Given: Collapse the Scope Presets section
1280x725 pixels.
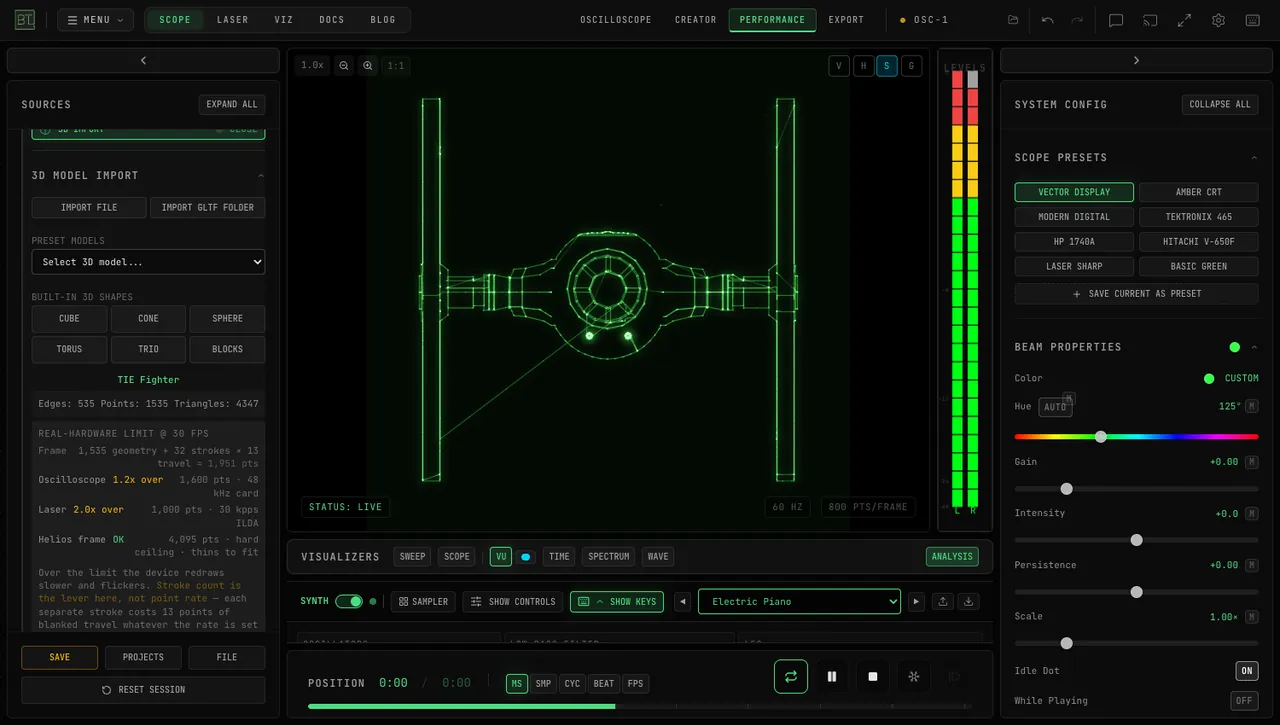Looking at the screenshot, I should click(1254, 158).
